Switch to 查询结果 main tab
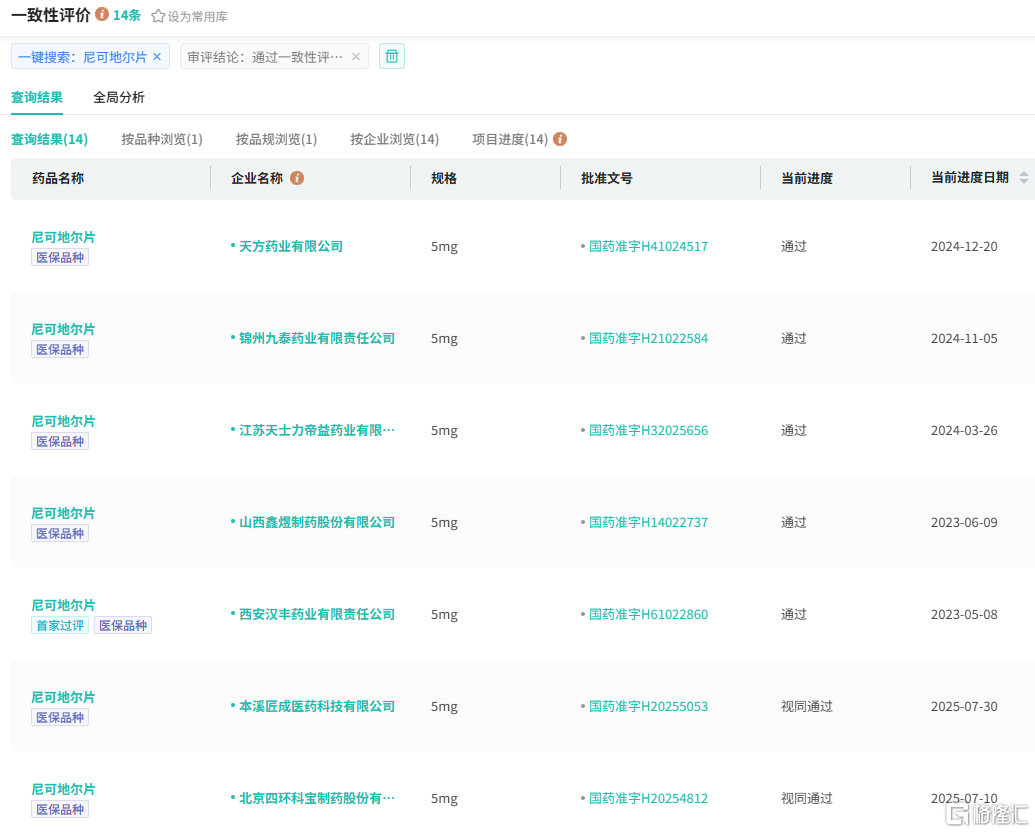This screenshot has height=833, width=1035. point(37,98)
